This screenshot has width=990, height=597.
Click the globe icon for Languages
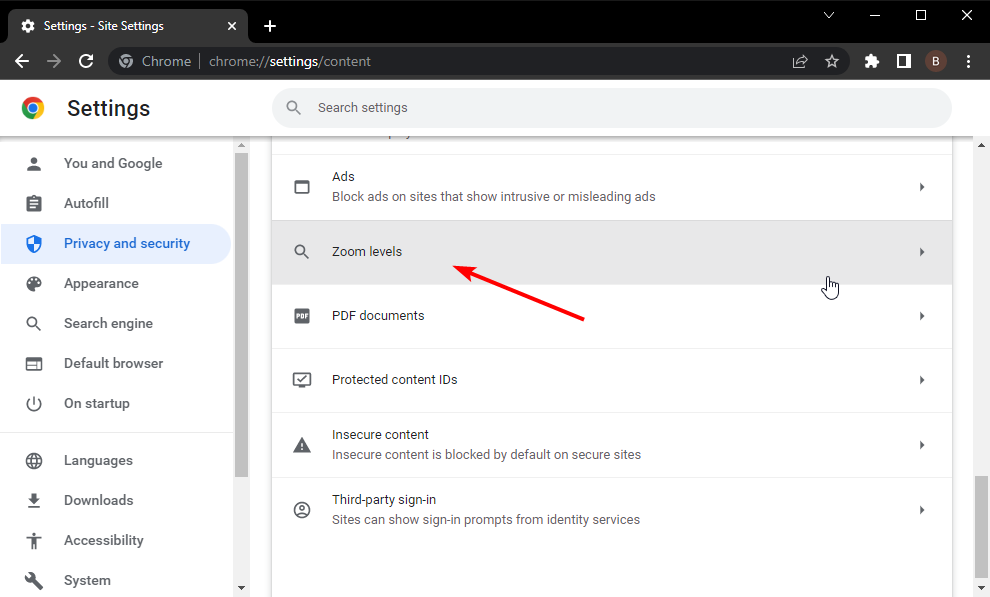click(34, 461)
